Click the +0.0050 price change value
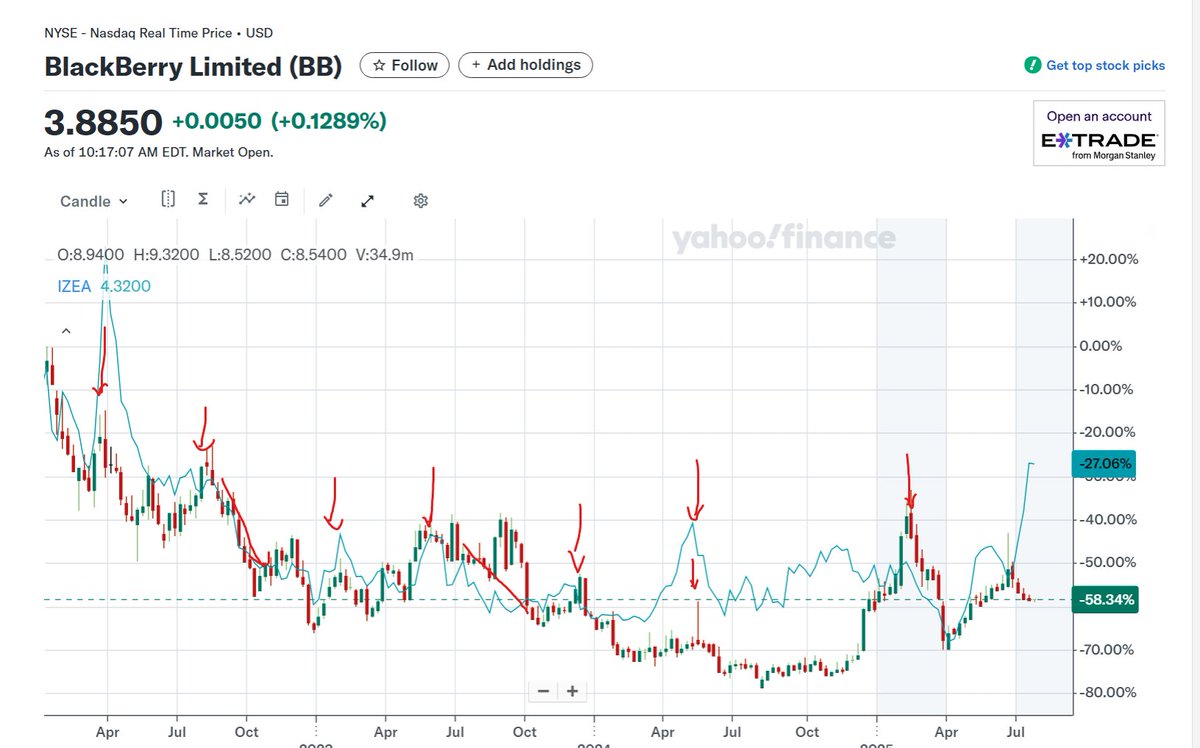This screenshot has width=1200, height=748. (217, 121)
